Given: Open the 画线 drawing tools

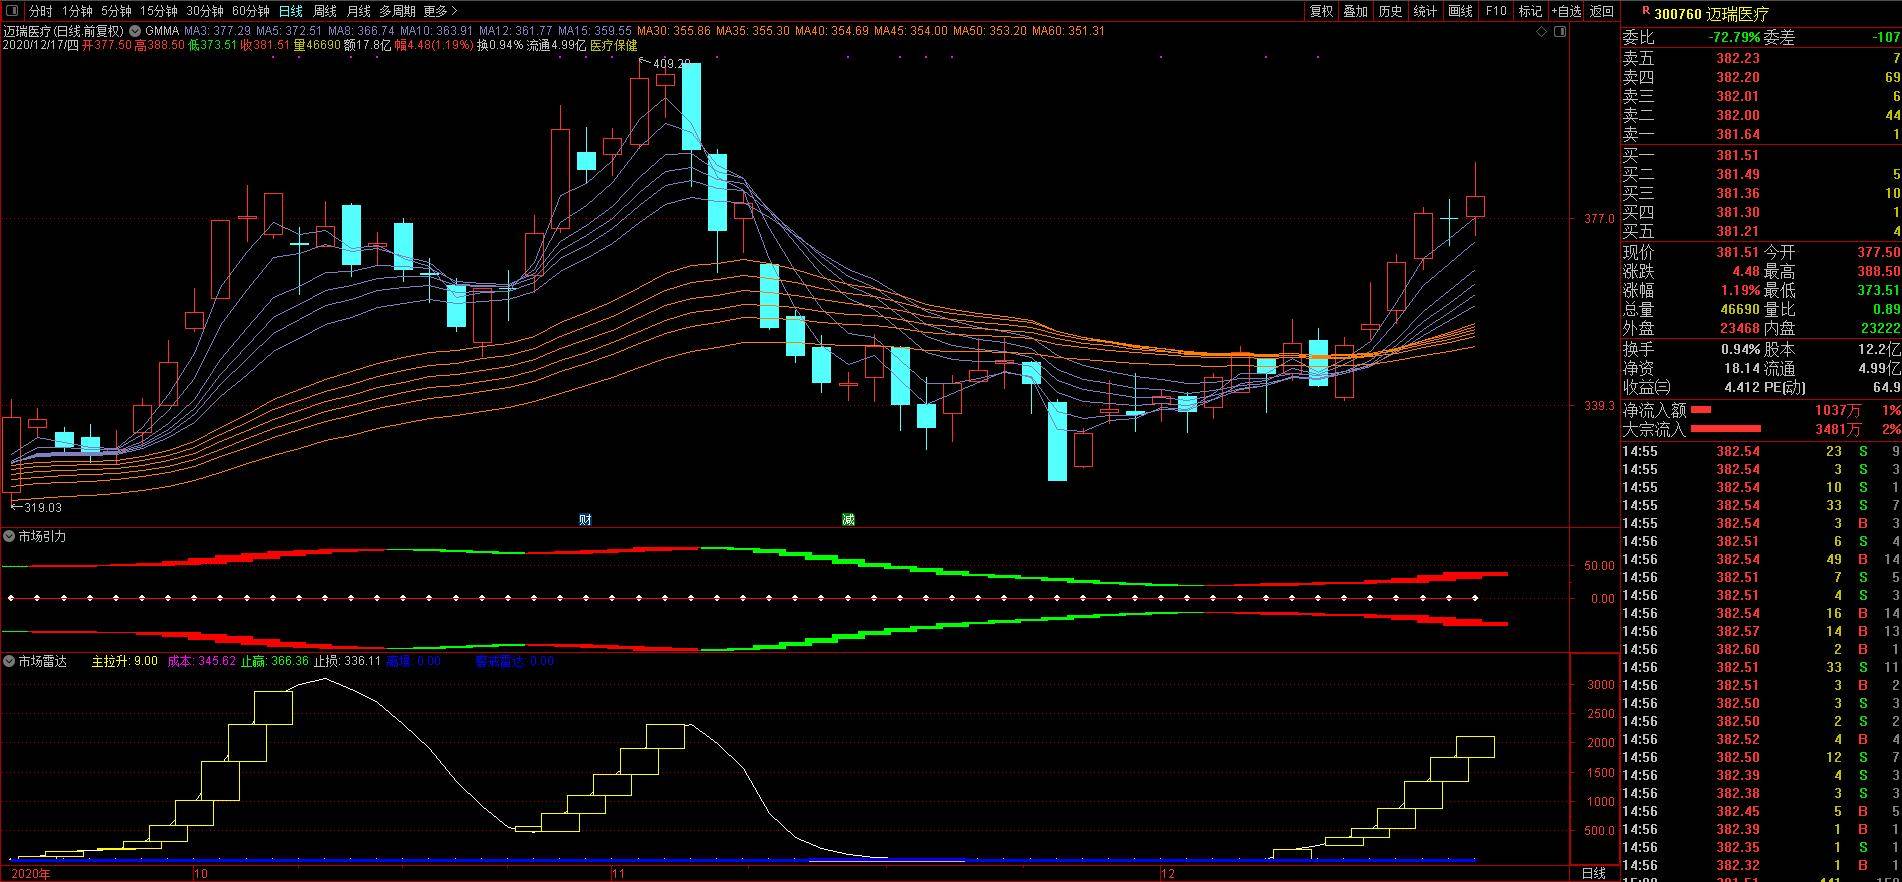Looking at the screenshot, I should (1460, 11).
